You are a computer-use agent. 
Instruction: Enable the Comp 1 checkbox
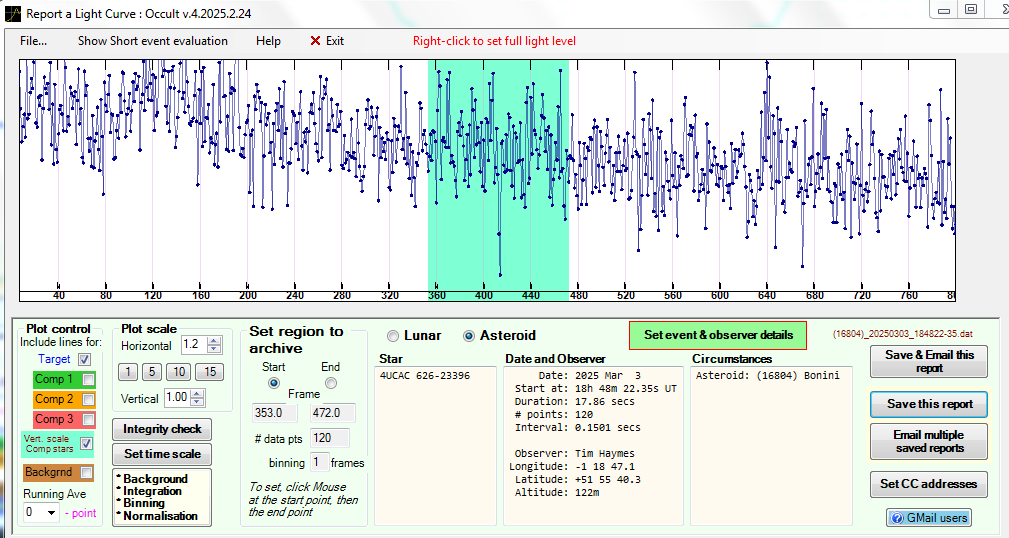[88, 380]
